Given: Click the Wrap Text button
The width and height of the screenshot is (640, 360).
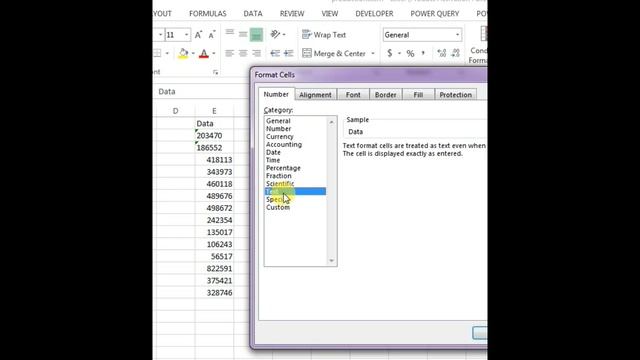Looking at the screenshot, I should (324, 35).
